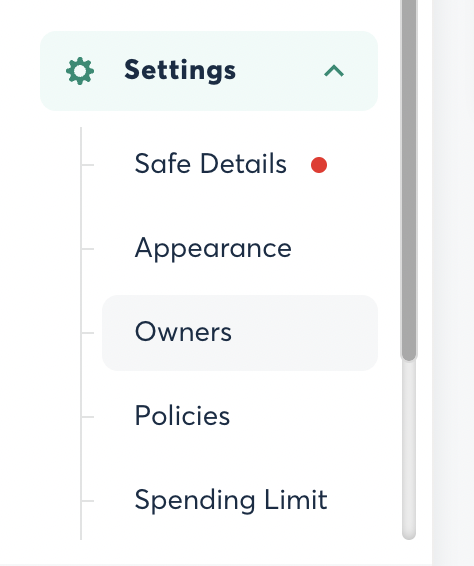
Task: Click the tree branch tick beside Safe Details
Action: point(88,165)
